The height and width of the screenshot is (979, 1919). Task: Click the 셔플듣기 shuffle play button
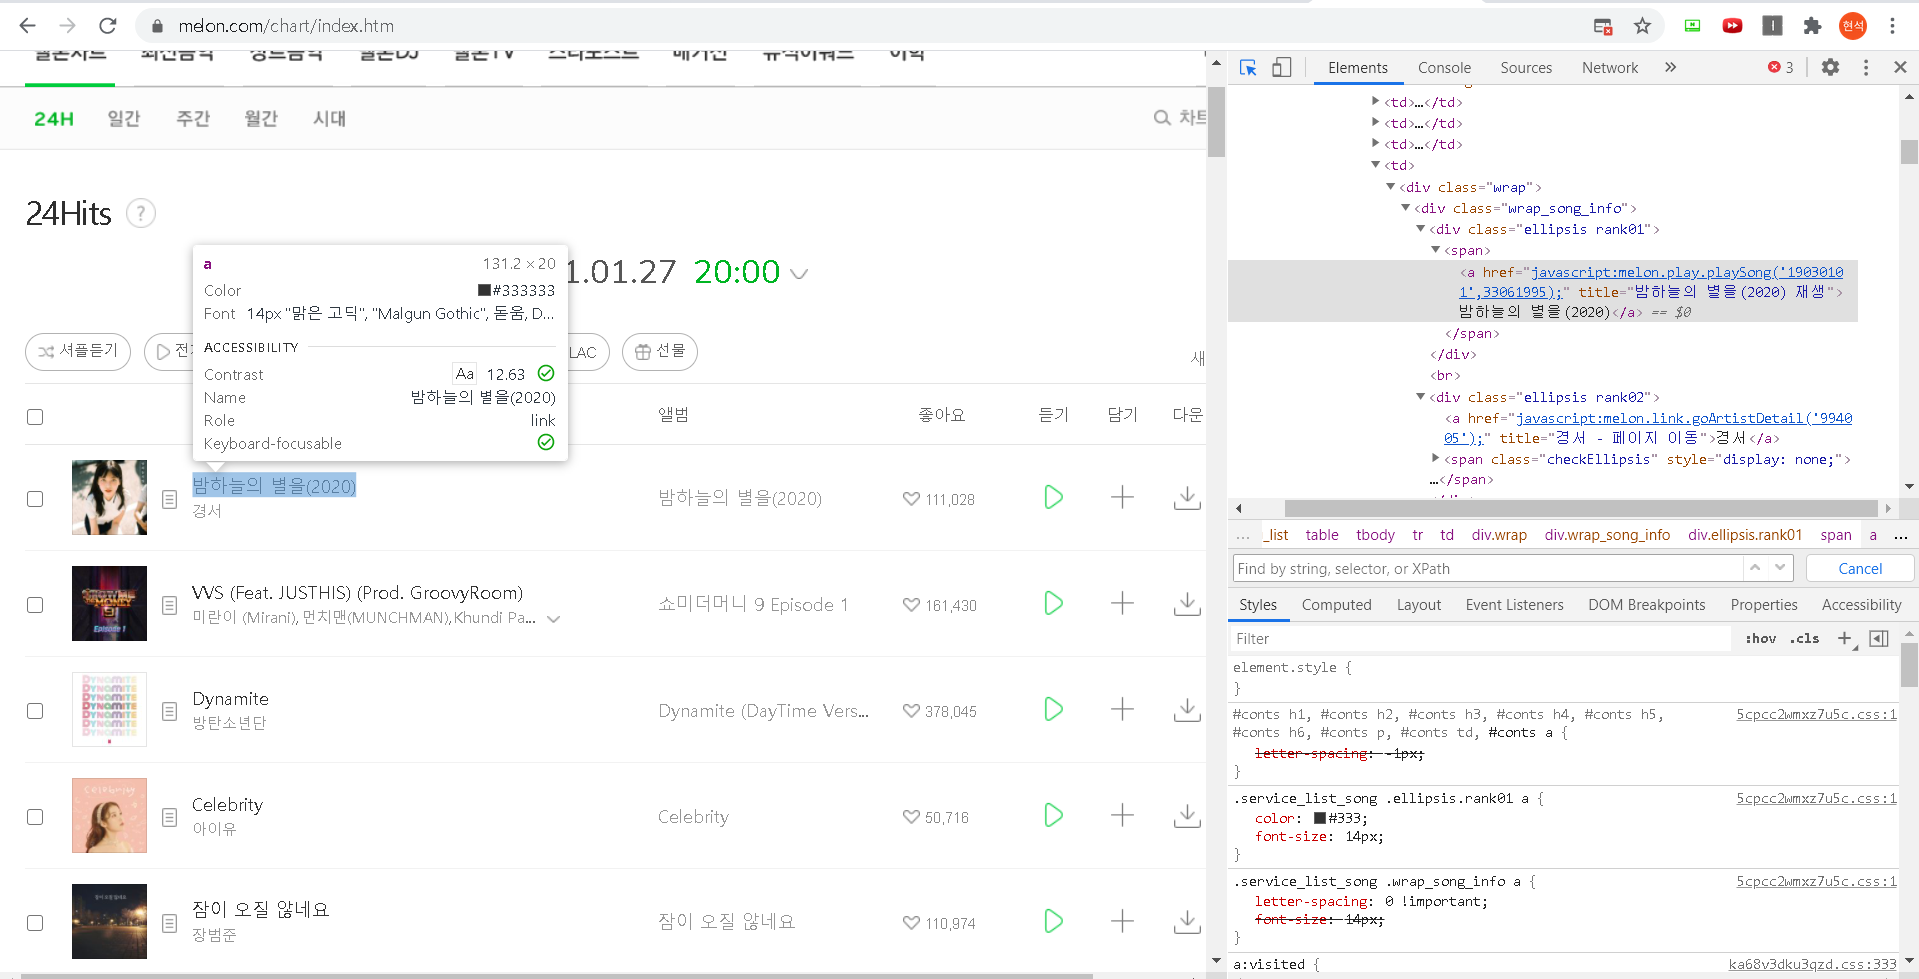[78, 351]
